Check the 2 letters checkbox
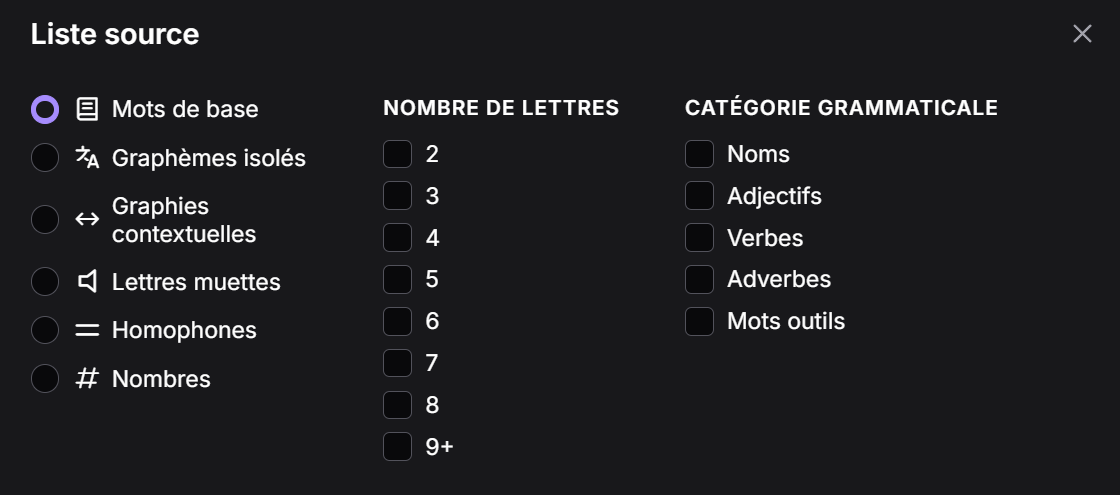Image resolution: width=1120 pixels, height=495 pixels. coord(398,154)
